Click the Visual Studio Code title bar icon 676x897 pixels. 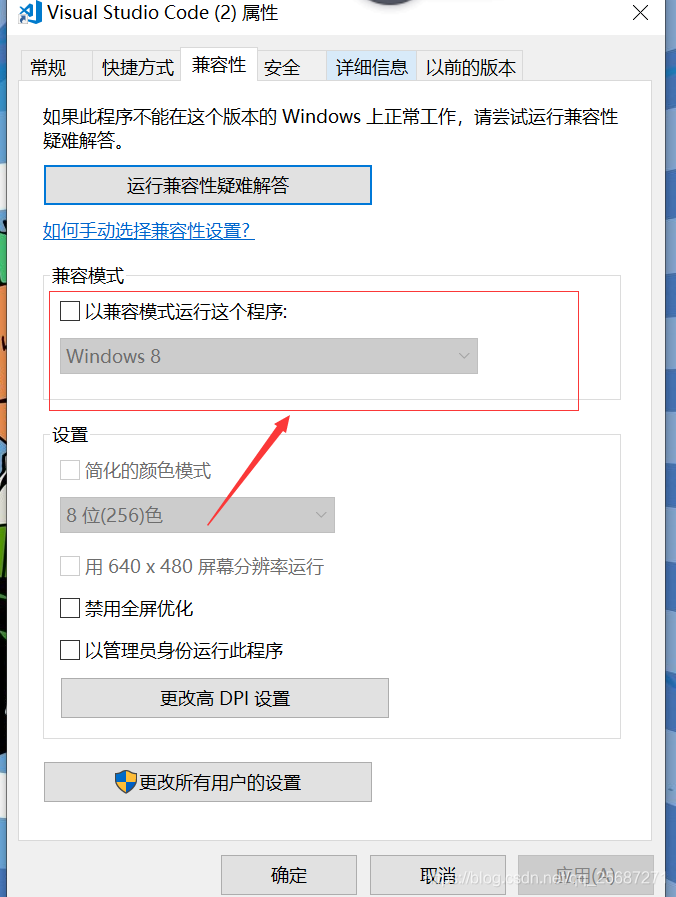pyautogui.click(x=30, y=13)
